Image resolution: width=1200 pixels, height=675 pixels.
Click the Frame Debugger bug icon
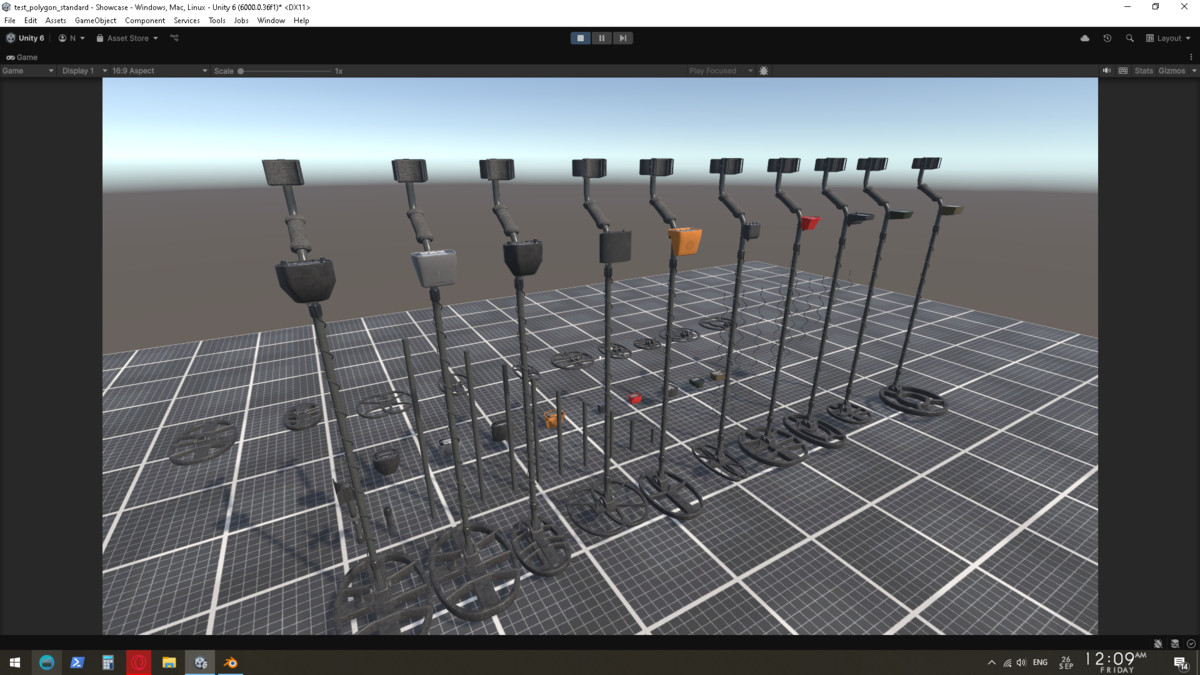pyautogui.click(x=764, y=71)
